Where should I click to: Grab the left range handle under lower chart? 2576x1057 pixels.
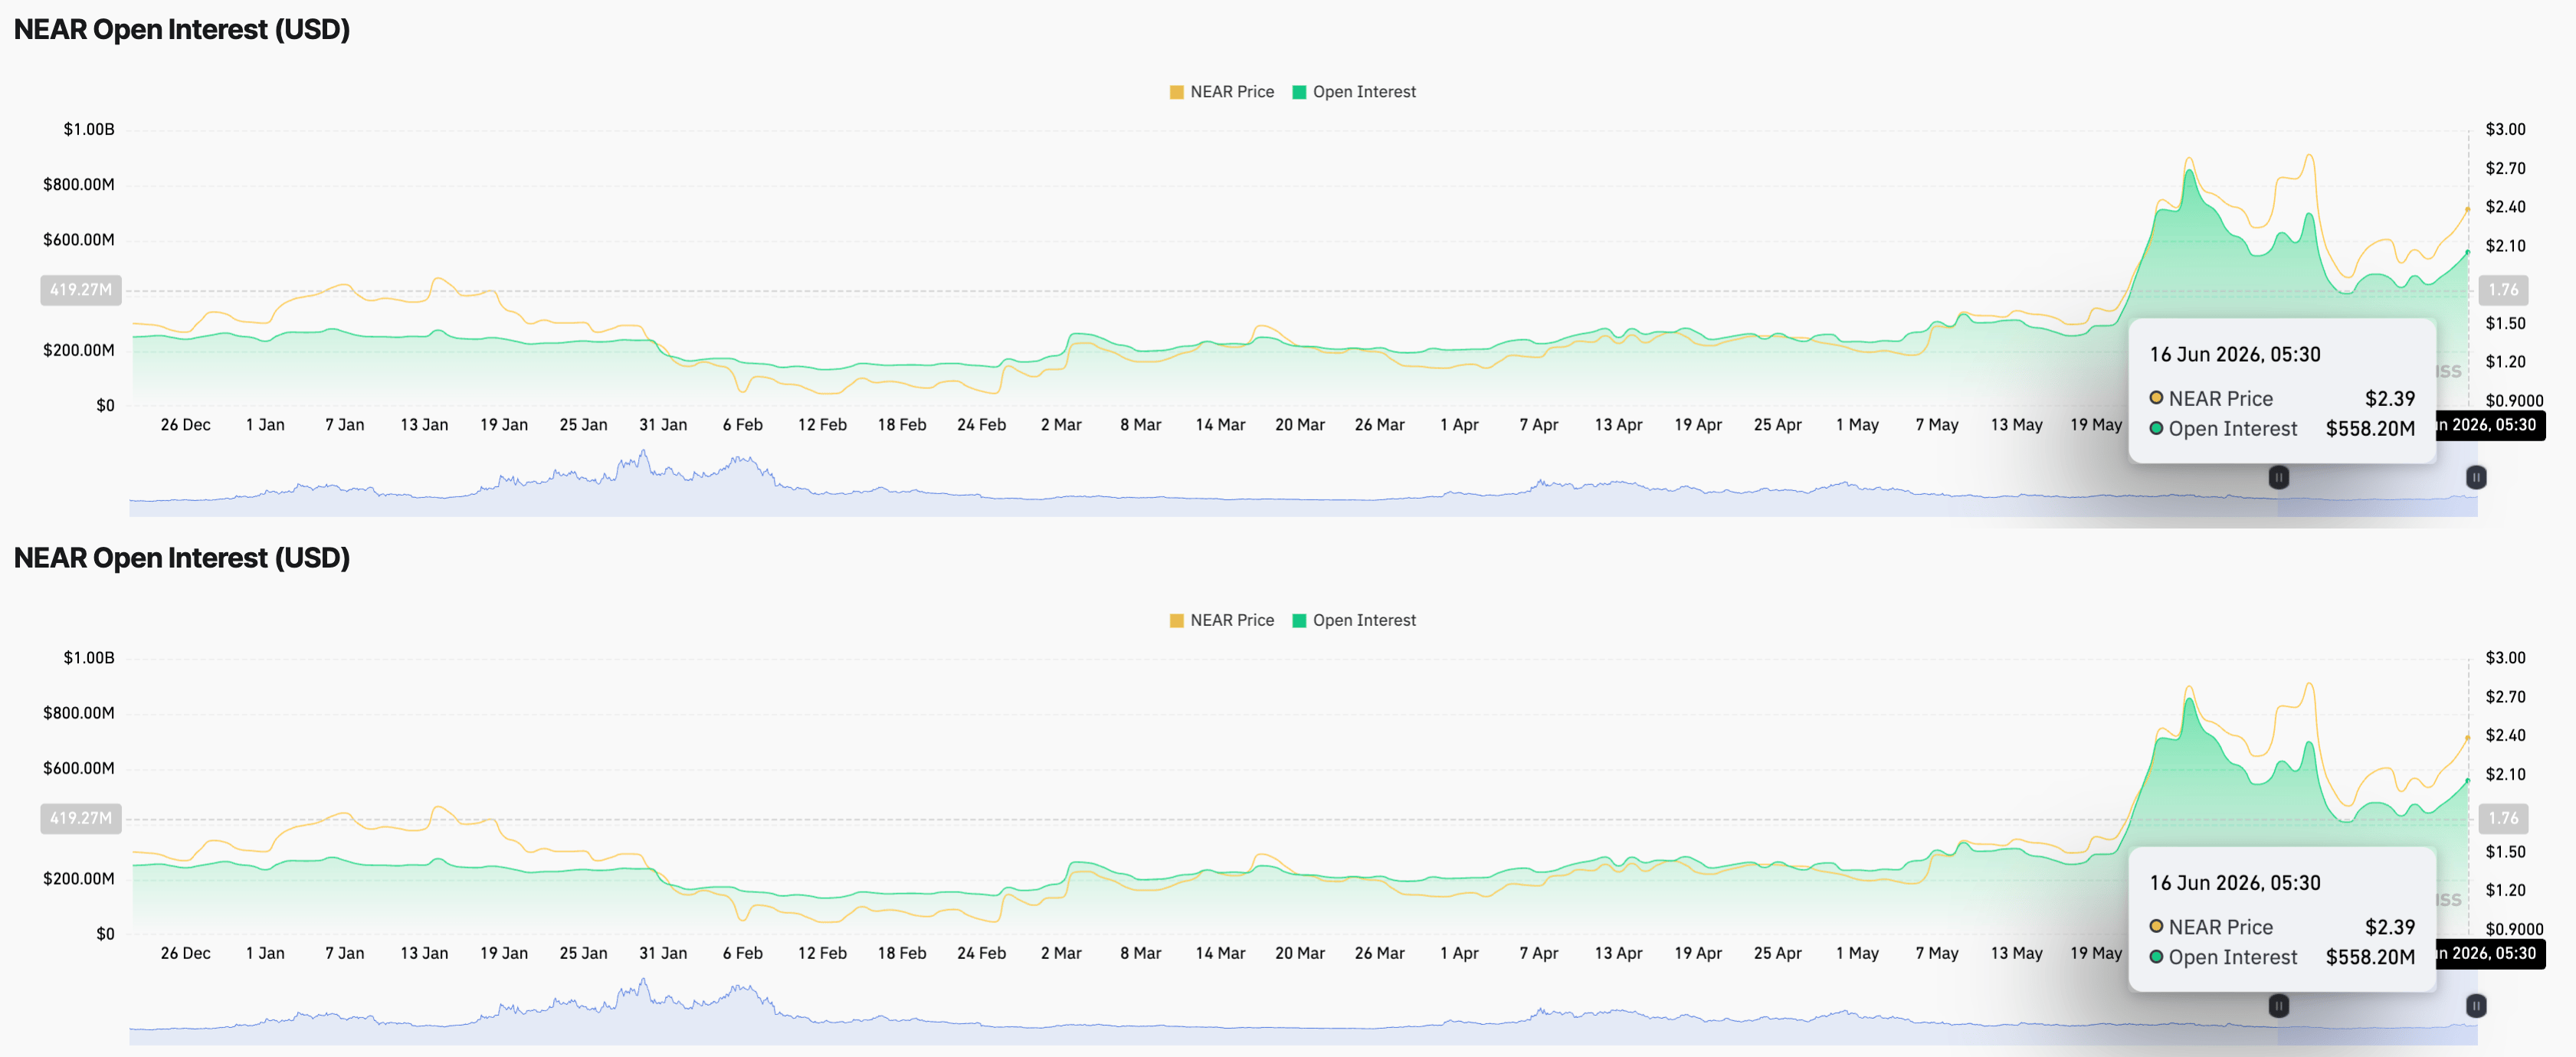(2278, 1005)
